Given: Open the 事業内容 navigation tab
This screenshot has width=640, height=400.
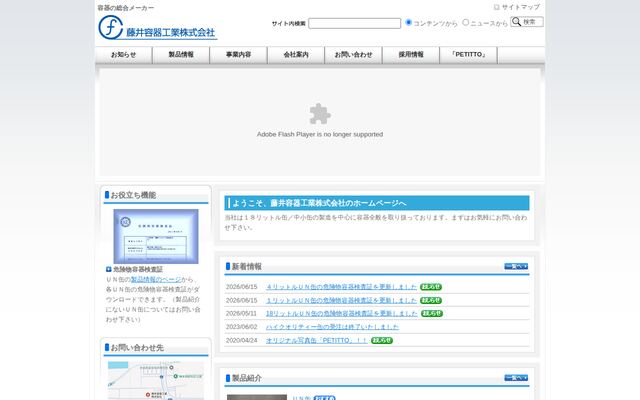Looking at the screenshot, I should click(238, 55).
